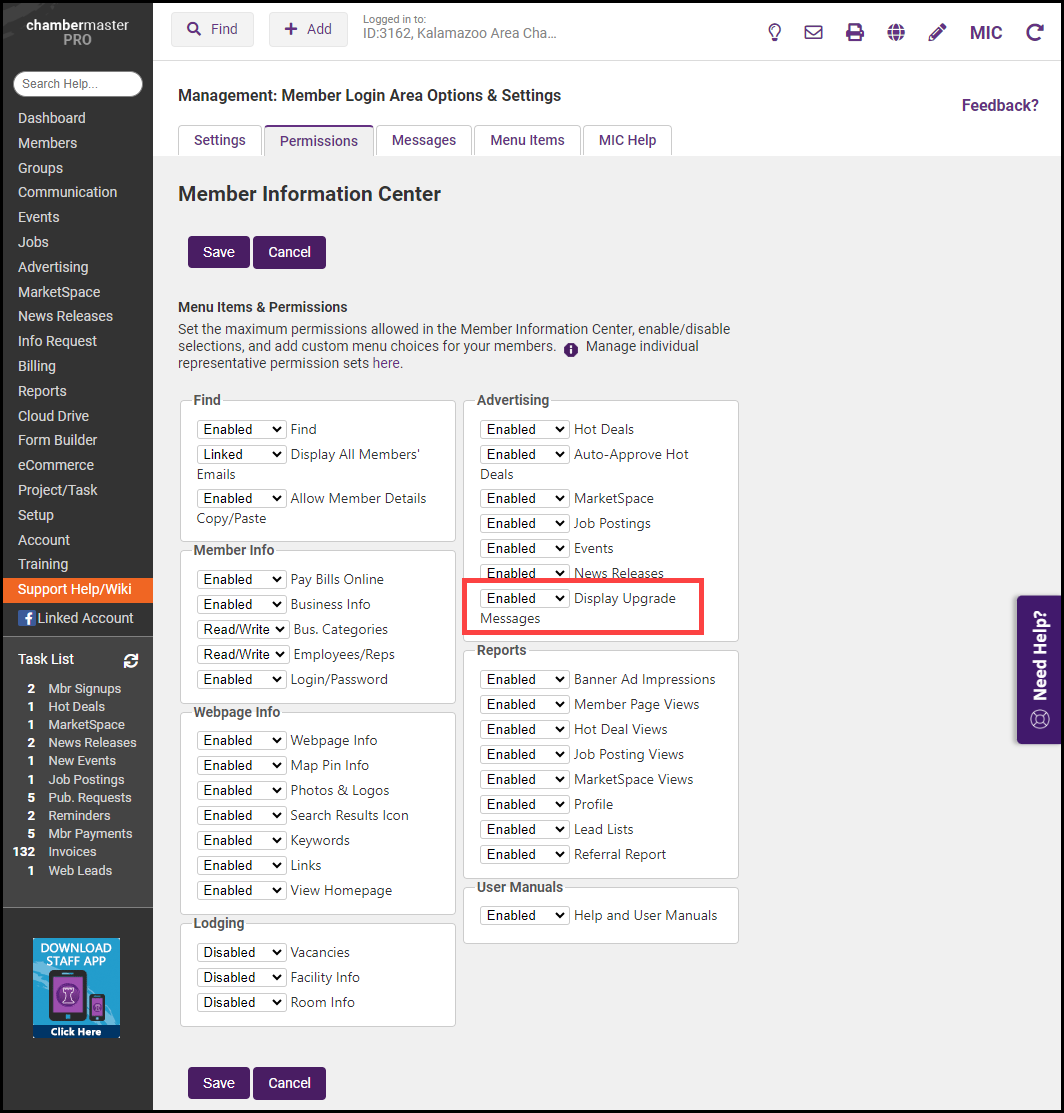
Task: Open Form Builder in the sidebar
Action: (57, 440)
